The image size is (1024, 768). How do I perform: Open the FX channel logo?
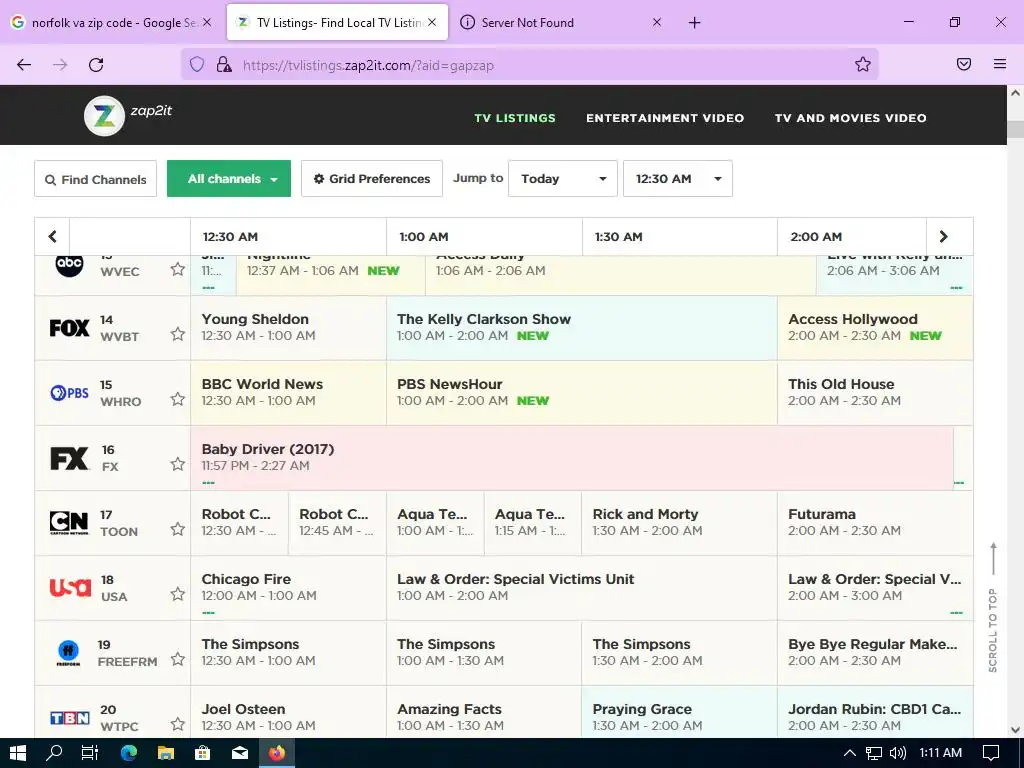69,458
